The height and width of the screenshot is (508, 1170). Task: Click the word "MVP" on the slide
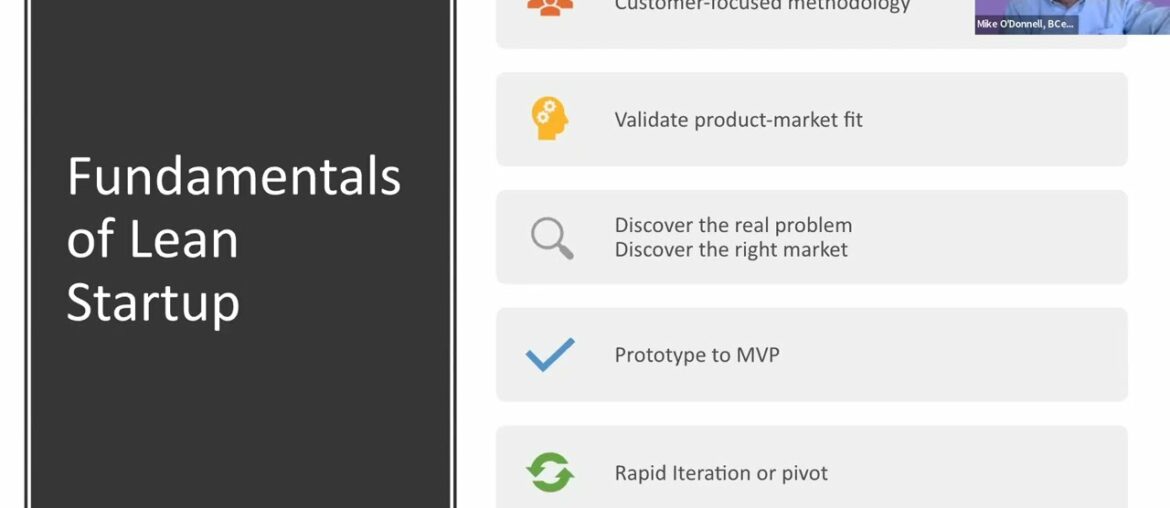tap(757, 355)
